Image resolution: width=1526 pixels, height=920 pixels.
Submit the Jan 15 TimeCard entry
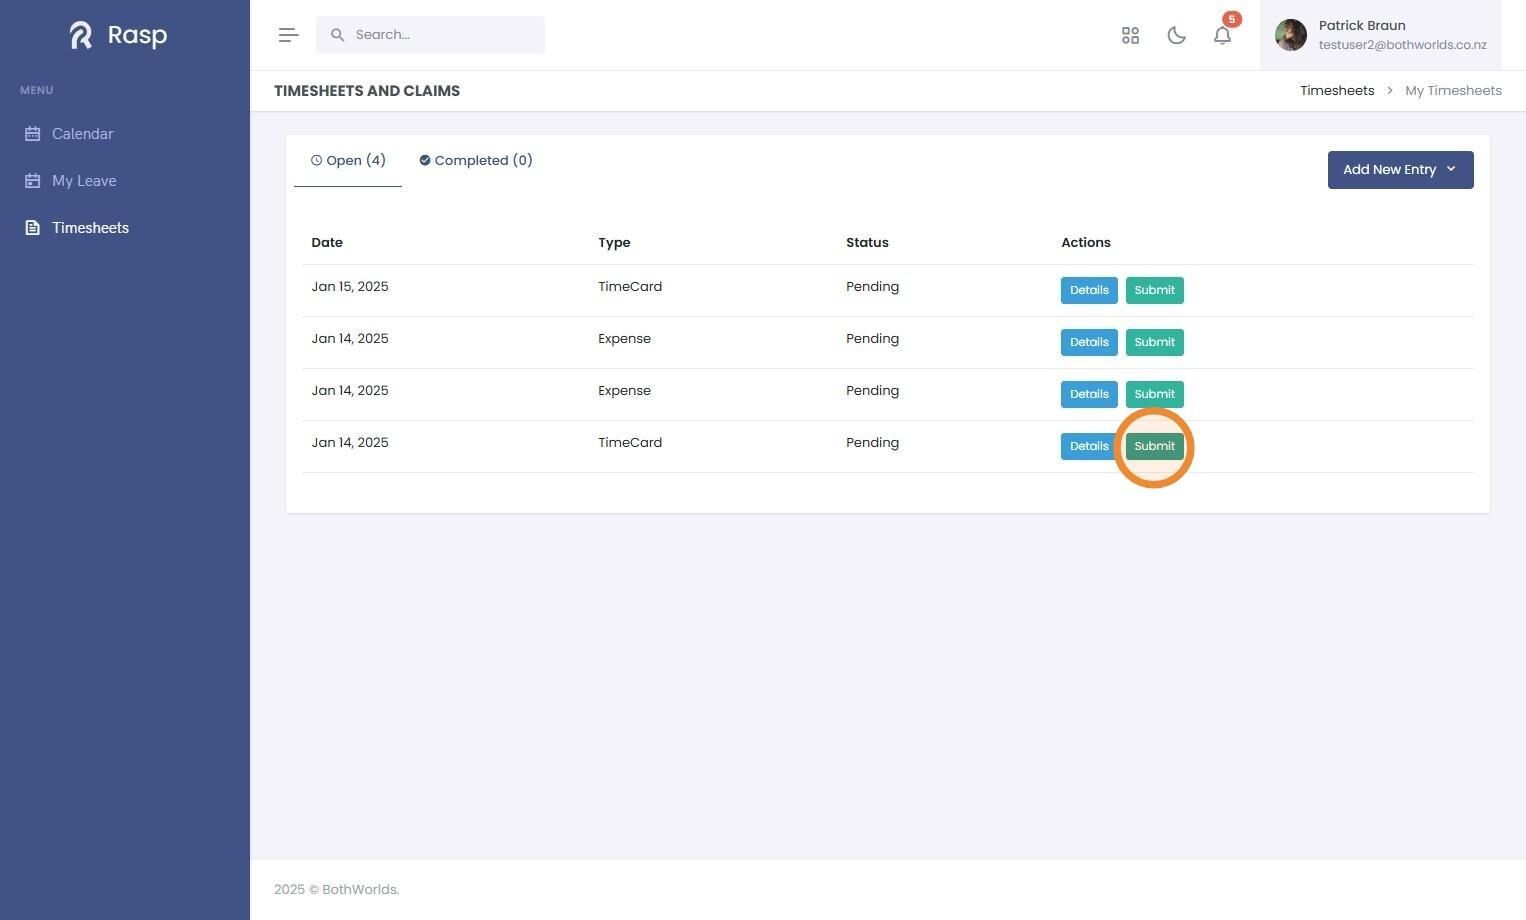1154,290
